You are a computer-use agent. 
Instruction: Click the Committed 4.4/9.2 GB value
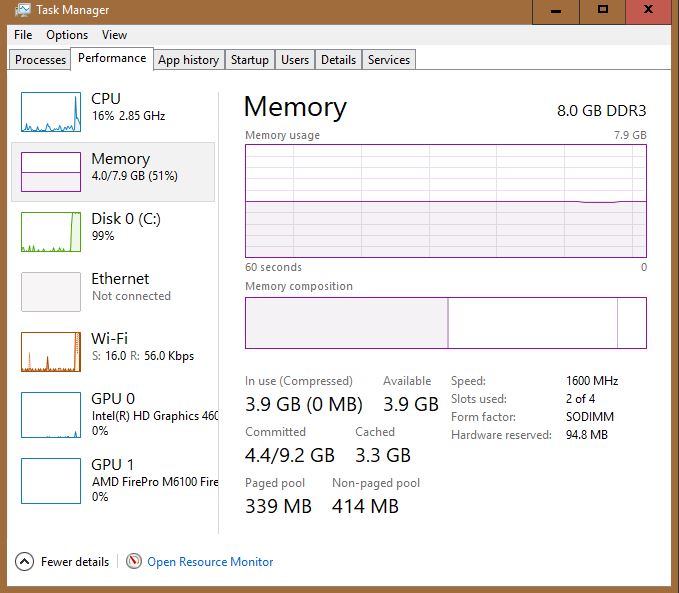click(x=290, y=455)
